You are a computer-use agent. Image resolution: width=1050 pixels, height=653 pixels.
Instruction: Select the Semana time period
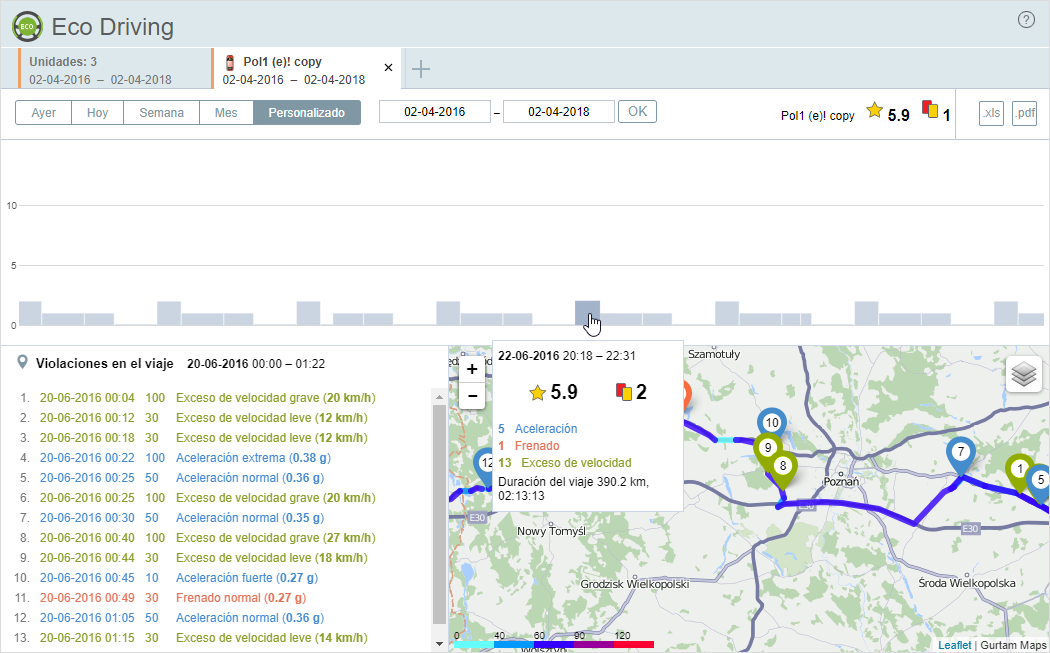coord(161,113)
